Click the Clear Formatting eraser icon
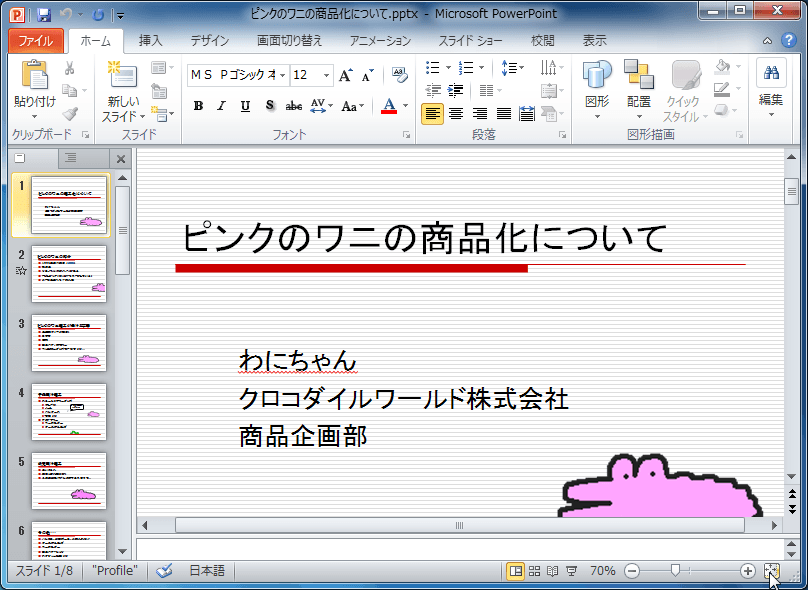 pos(399,75)
